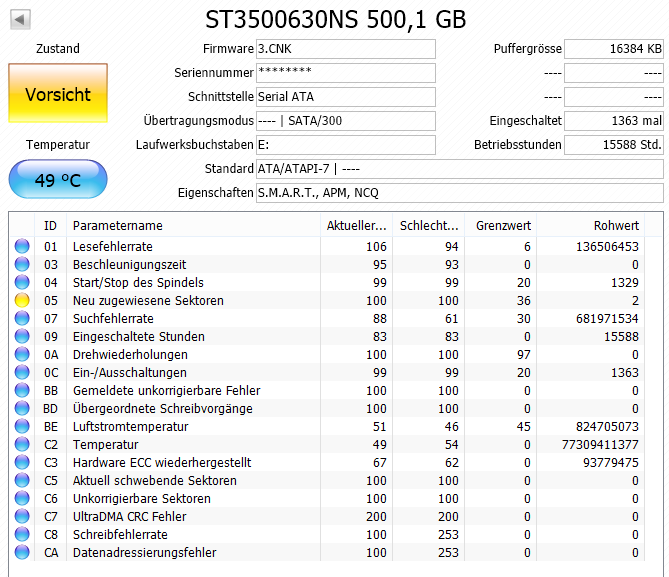Click the blue status icon for Eingeschaltete Stunden
This screenshot has height=577, width=669.
click(22, 336)
